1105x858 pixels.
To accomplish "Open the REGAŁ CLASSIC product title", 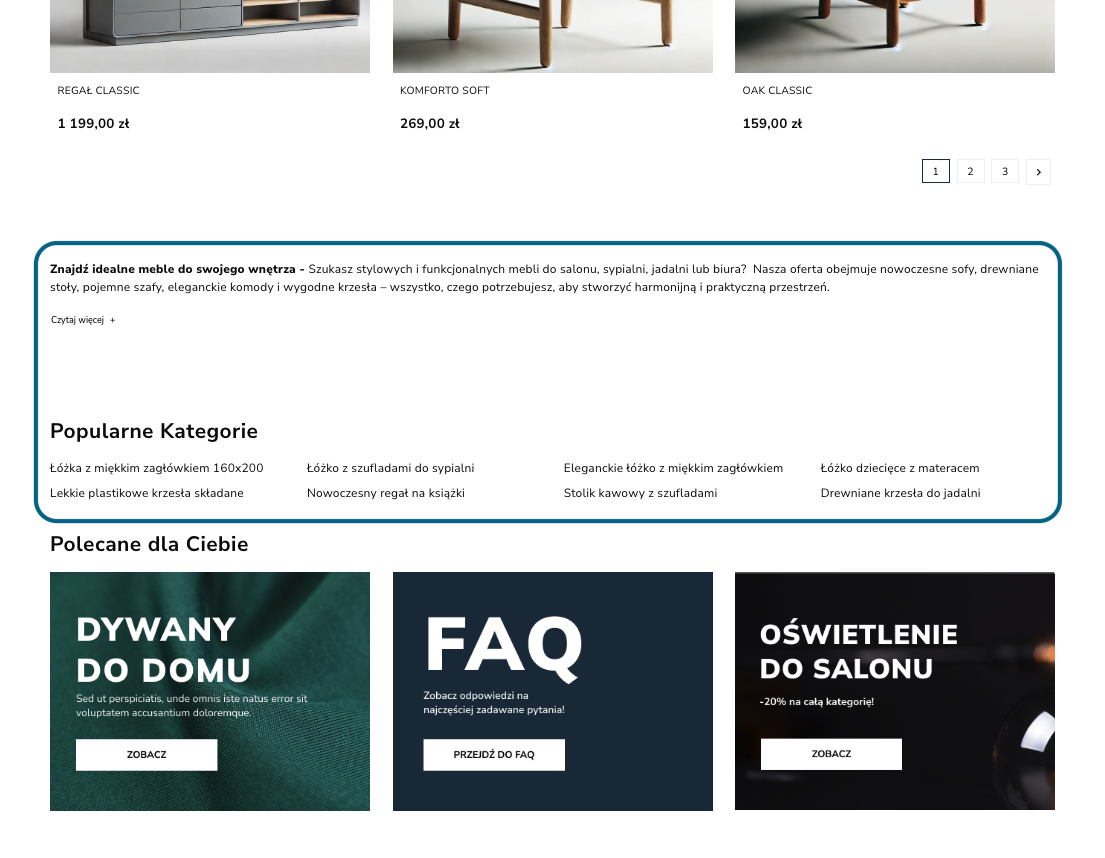I will [x=99, y=90].
